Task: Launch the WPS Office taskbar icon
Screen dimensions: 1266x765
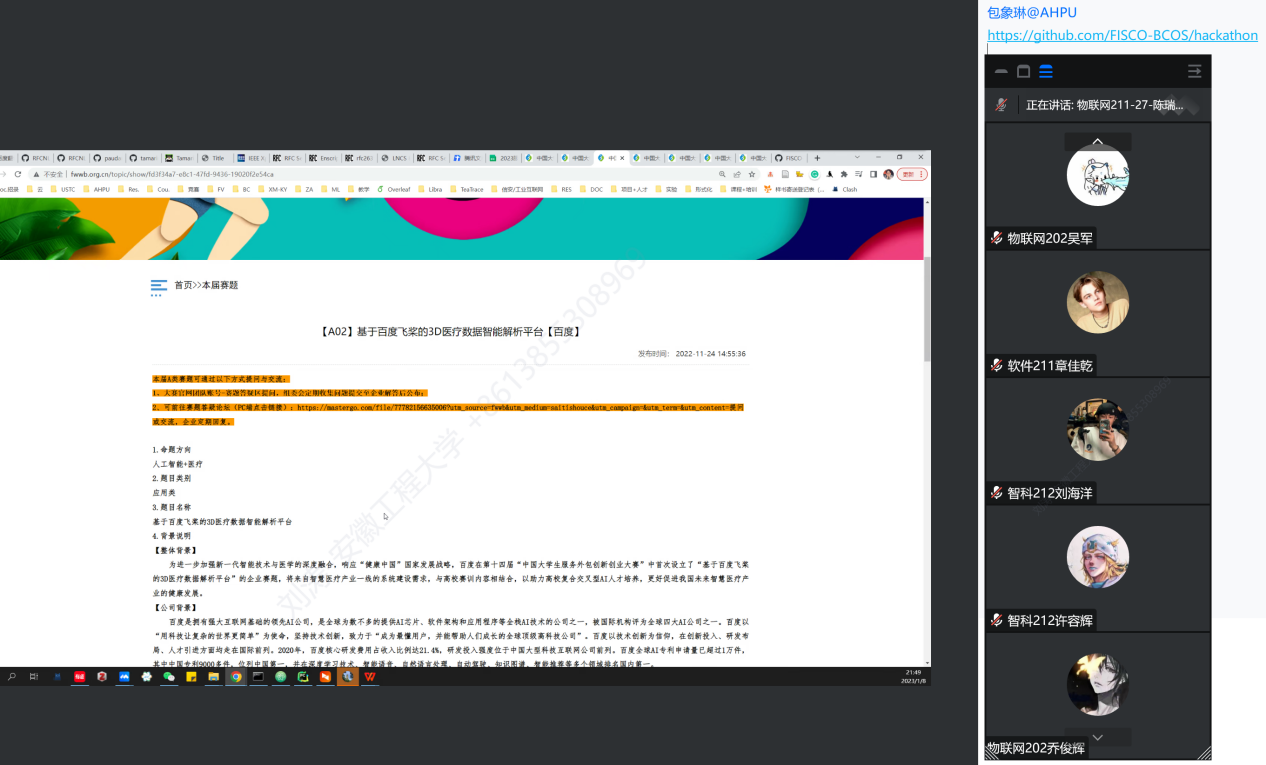Action: click(x=370, y=677)
